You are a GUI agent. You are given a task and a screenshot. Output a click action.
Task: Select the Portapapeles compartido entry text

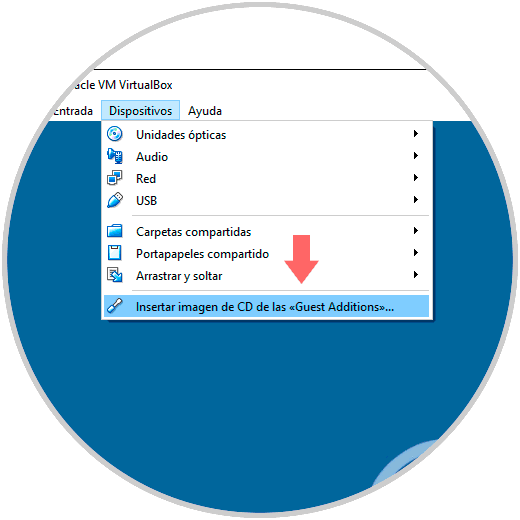click(x=202, y=254)
